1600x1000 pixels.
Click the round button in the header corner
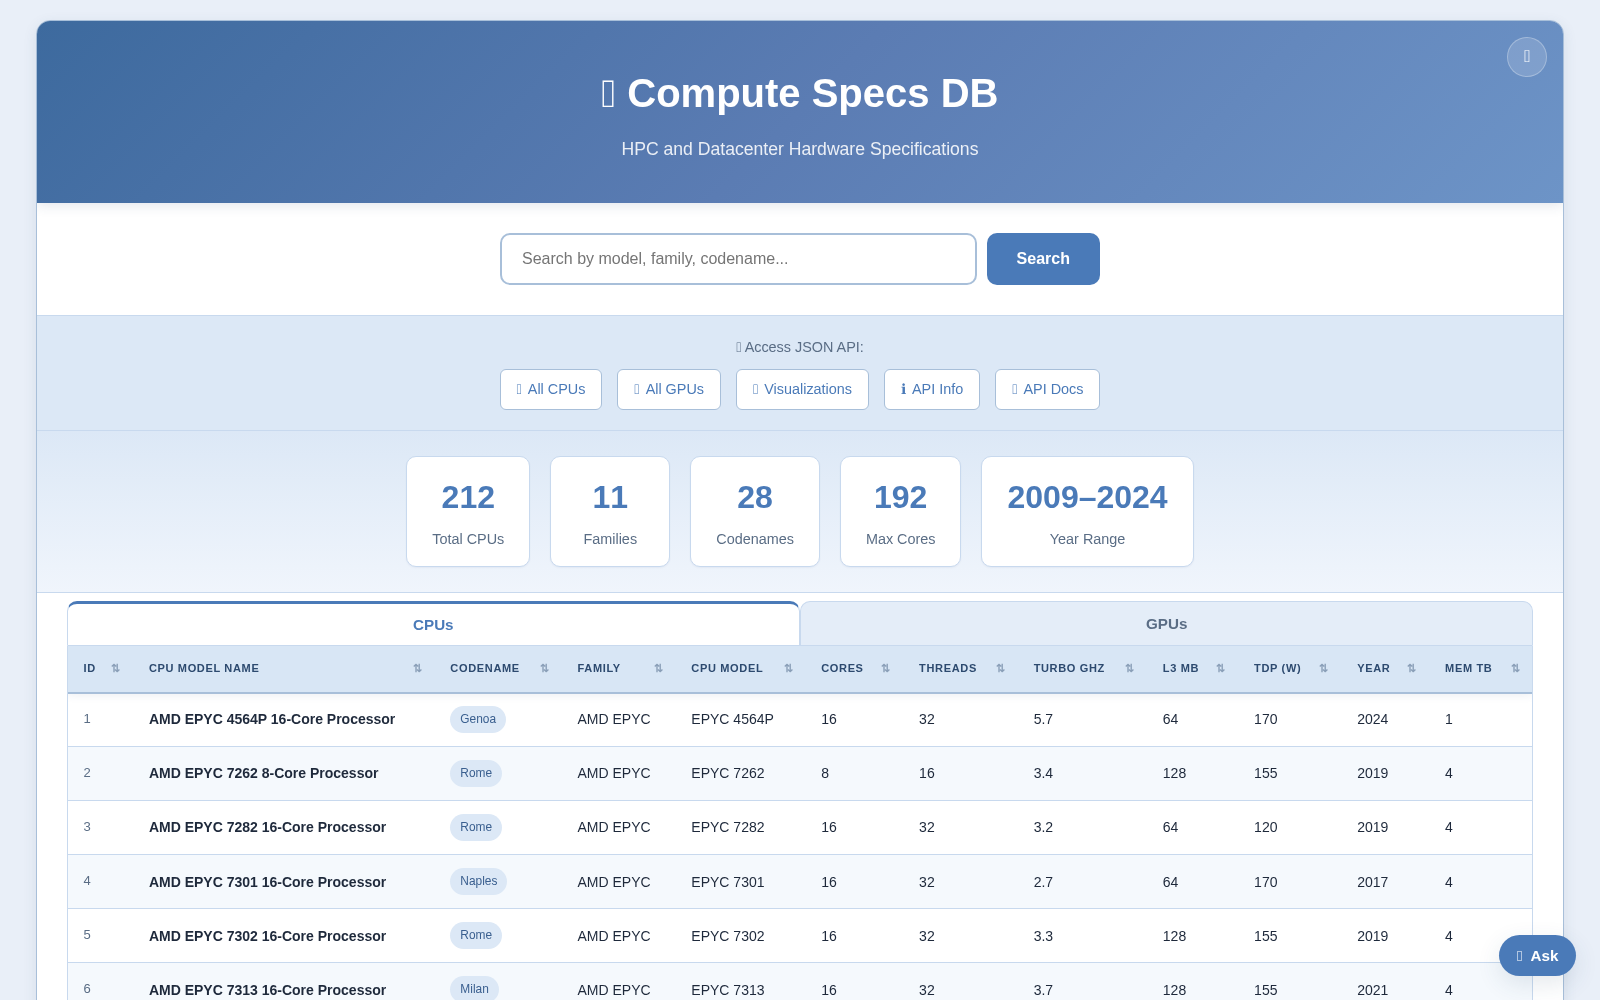(x=1526, y=57)
